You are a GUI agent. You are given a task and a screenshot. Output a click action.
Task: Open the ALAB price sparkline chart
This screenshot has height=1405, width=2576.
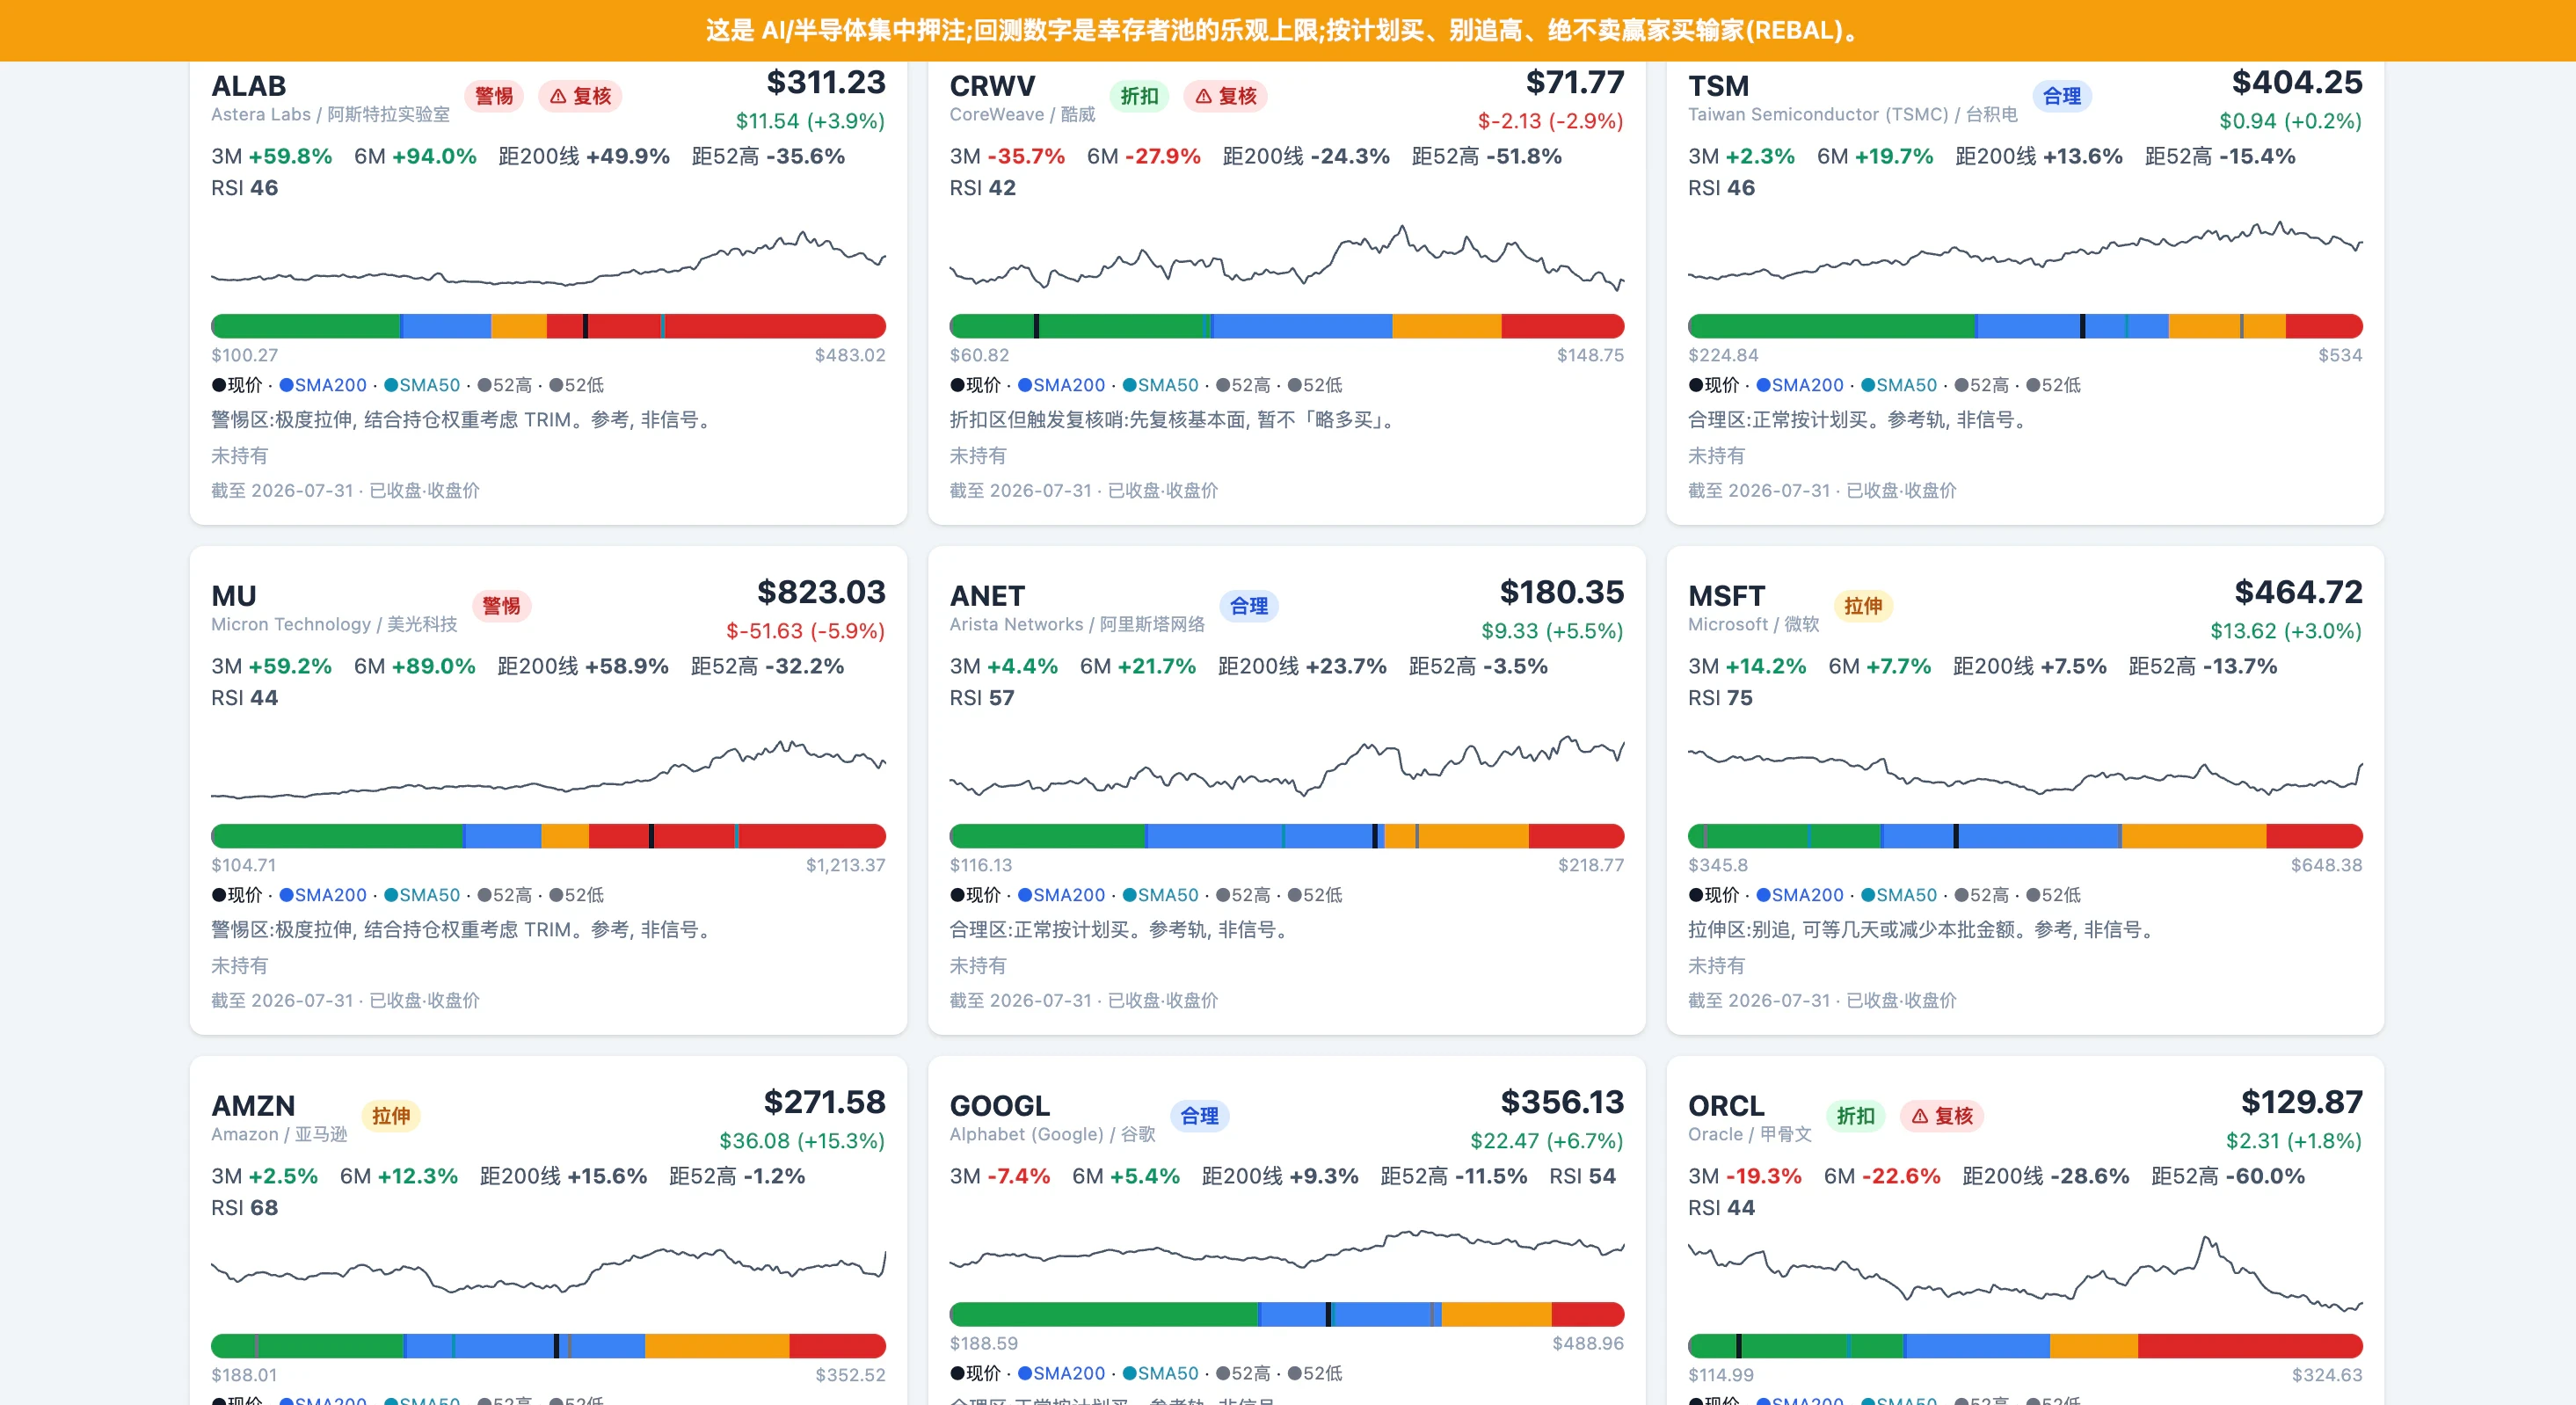[x=548, y=258]
